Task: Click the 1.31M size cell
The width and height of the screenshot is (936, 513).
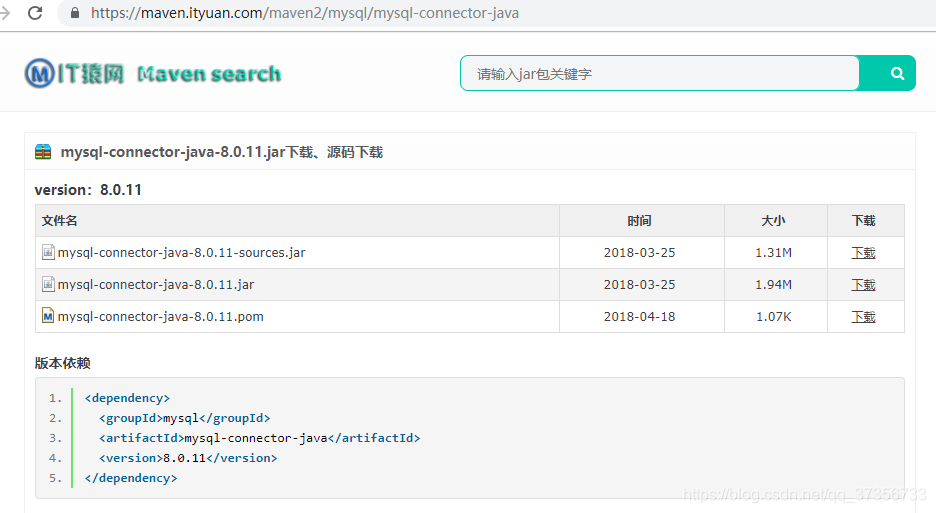Action: (774, 253)
